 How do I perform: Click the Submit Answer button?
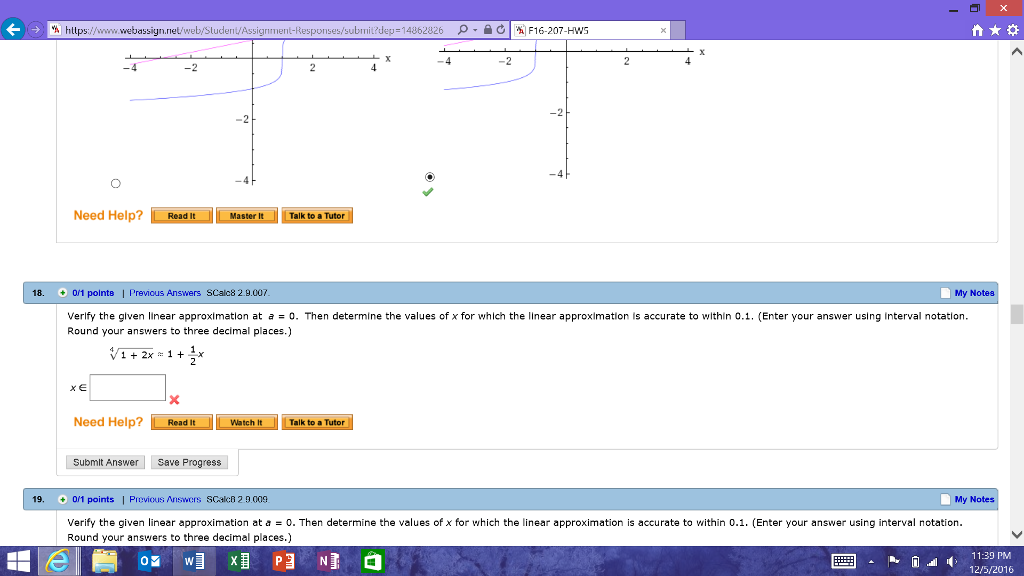tap(106, 462)
